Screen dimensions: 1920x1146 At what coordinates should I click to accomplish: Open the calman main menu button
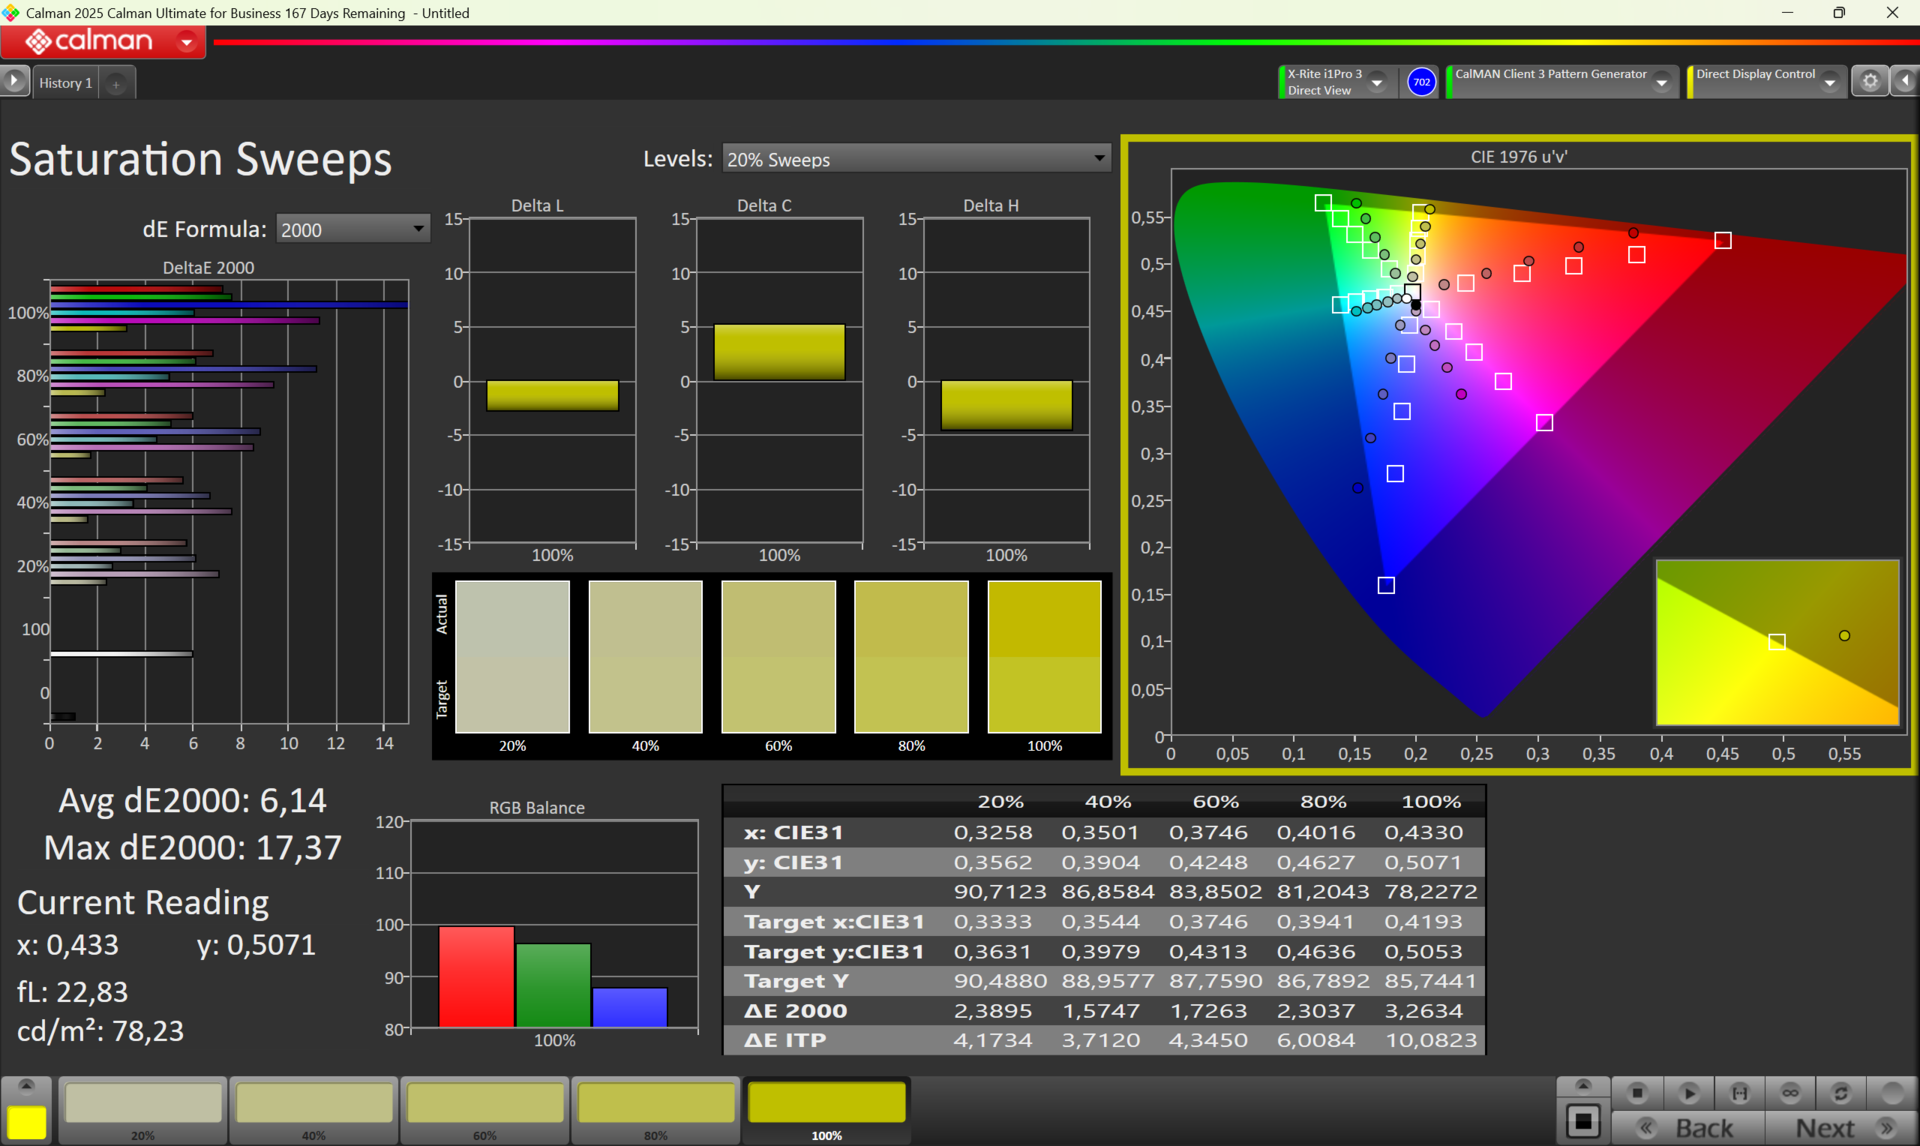(104, 41)
